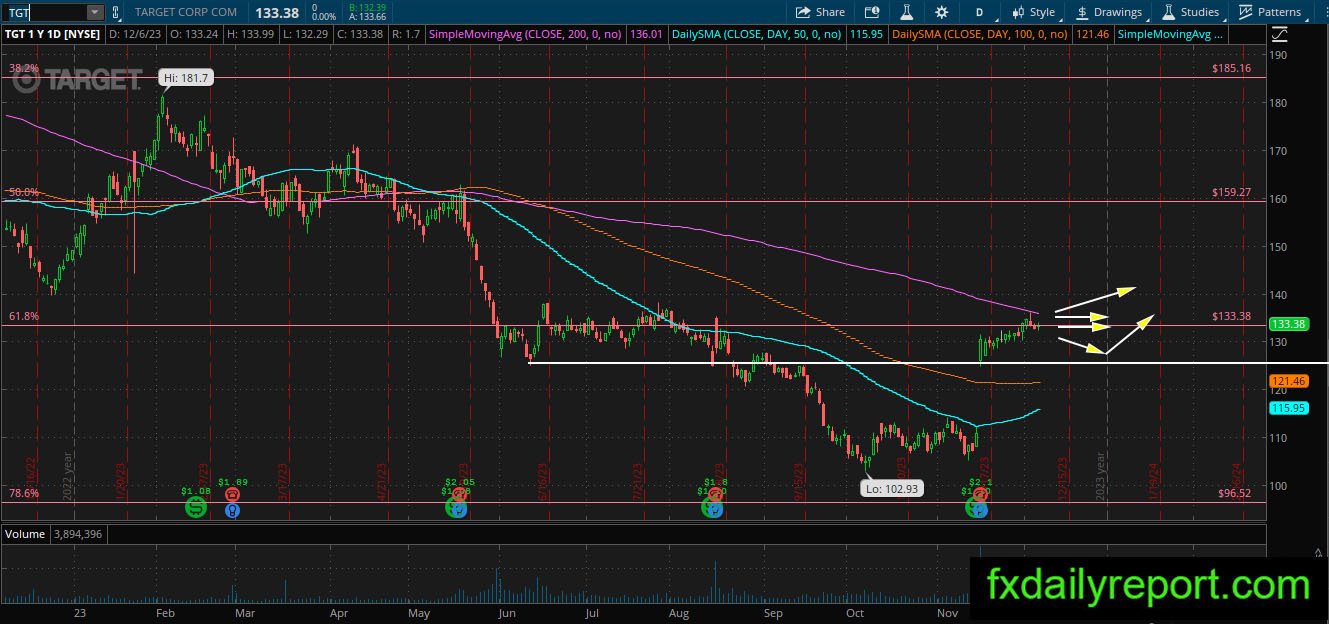Click the TGT symbol input field
This screenshot has height=624, width=1329.
44,12
